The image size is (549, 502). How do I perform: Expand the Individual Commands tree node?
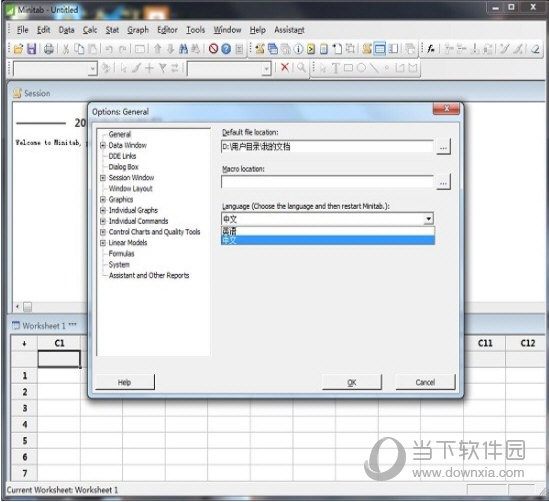click(103, 221)
